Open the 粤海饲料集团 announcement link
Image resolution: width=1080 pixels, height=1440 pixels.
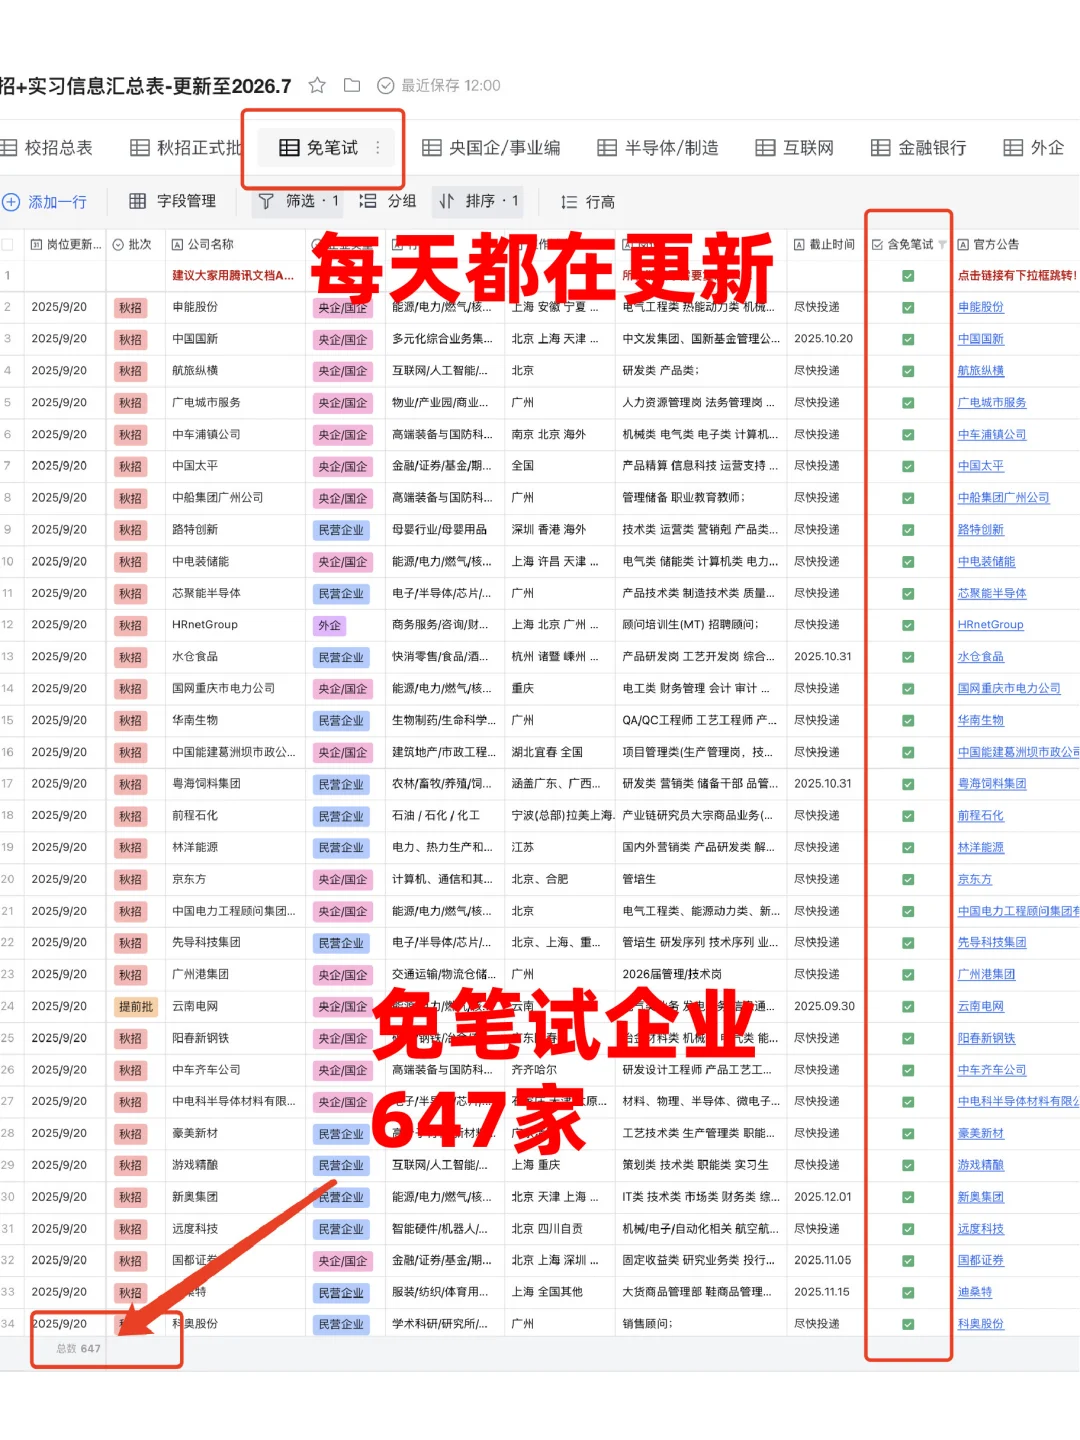pyautogui.click(x=992, y=784)
